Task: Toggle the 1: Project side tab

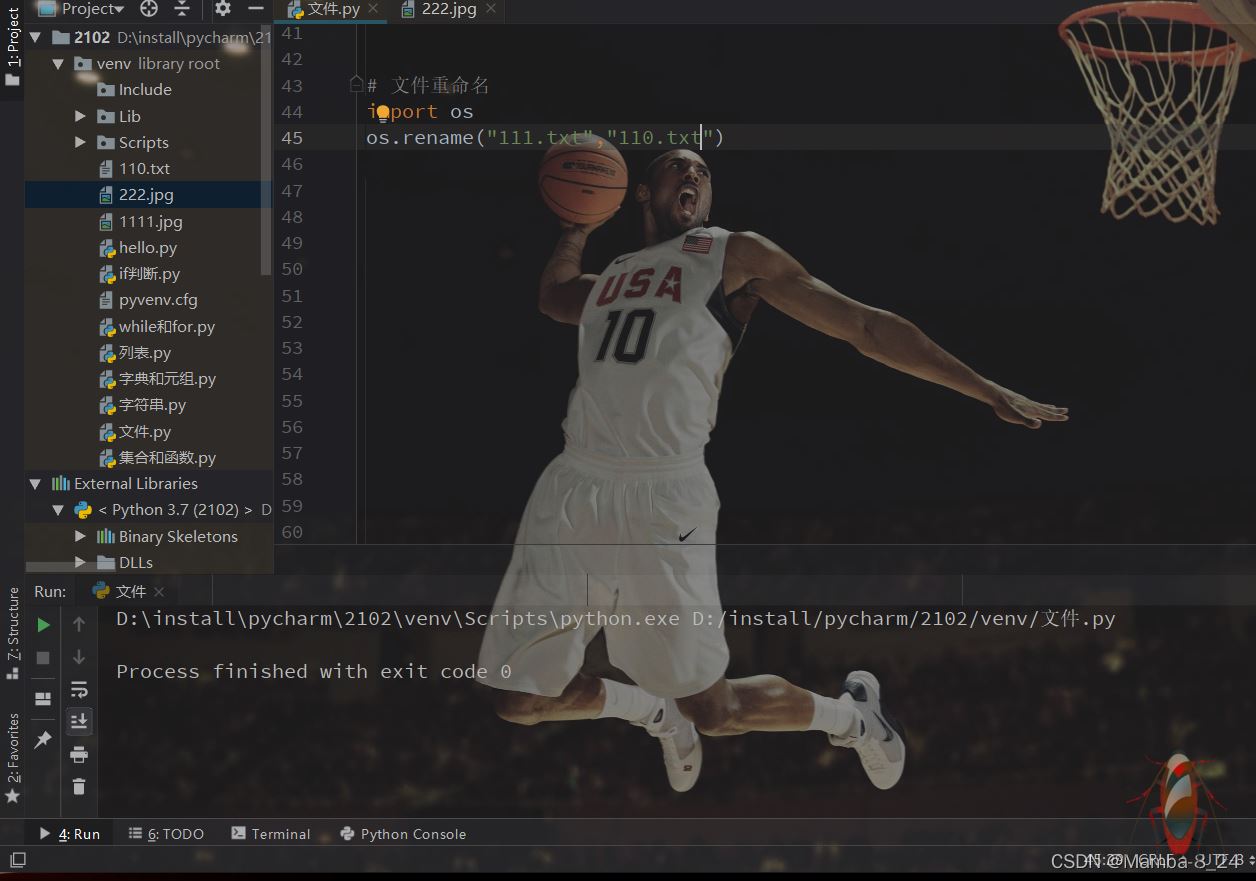Action: tap(12, 45)
